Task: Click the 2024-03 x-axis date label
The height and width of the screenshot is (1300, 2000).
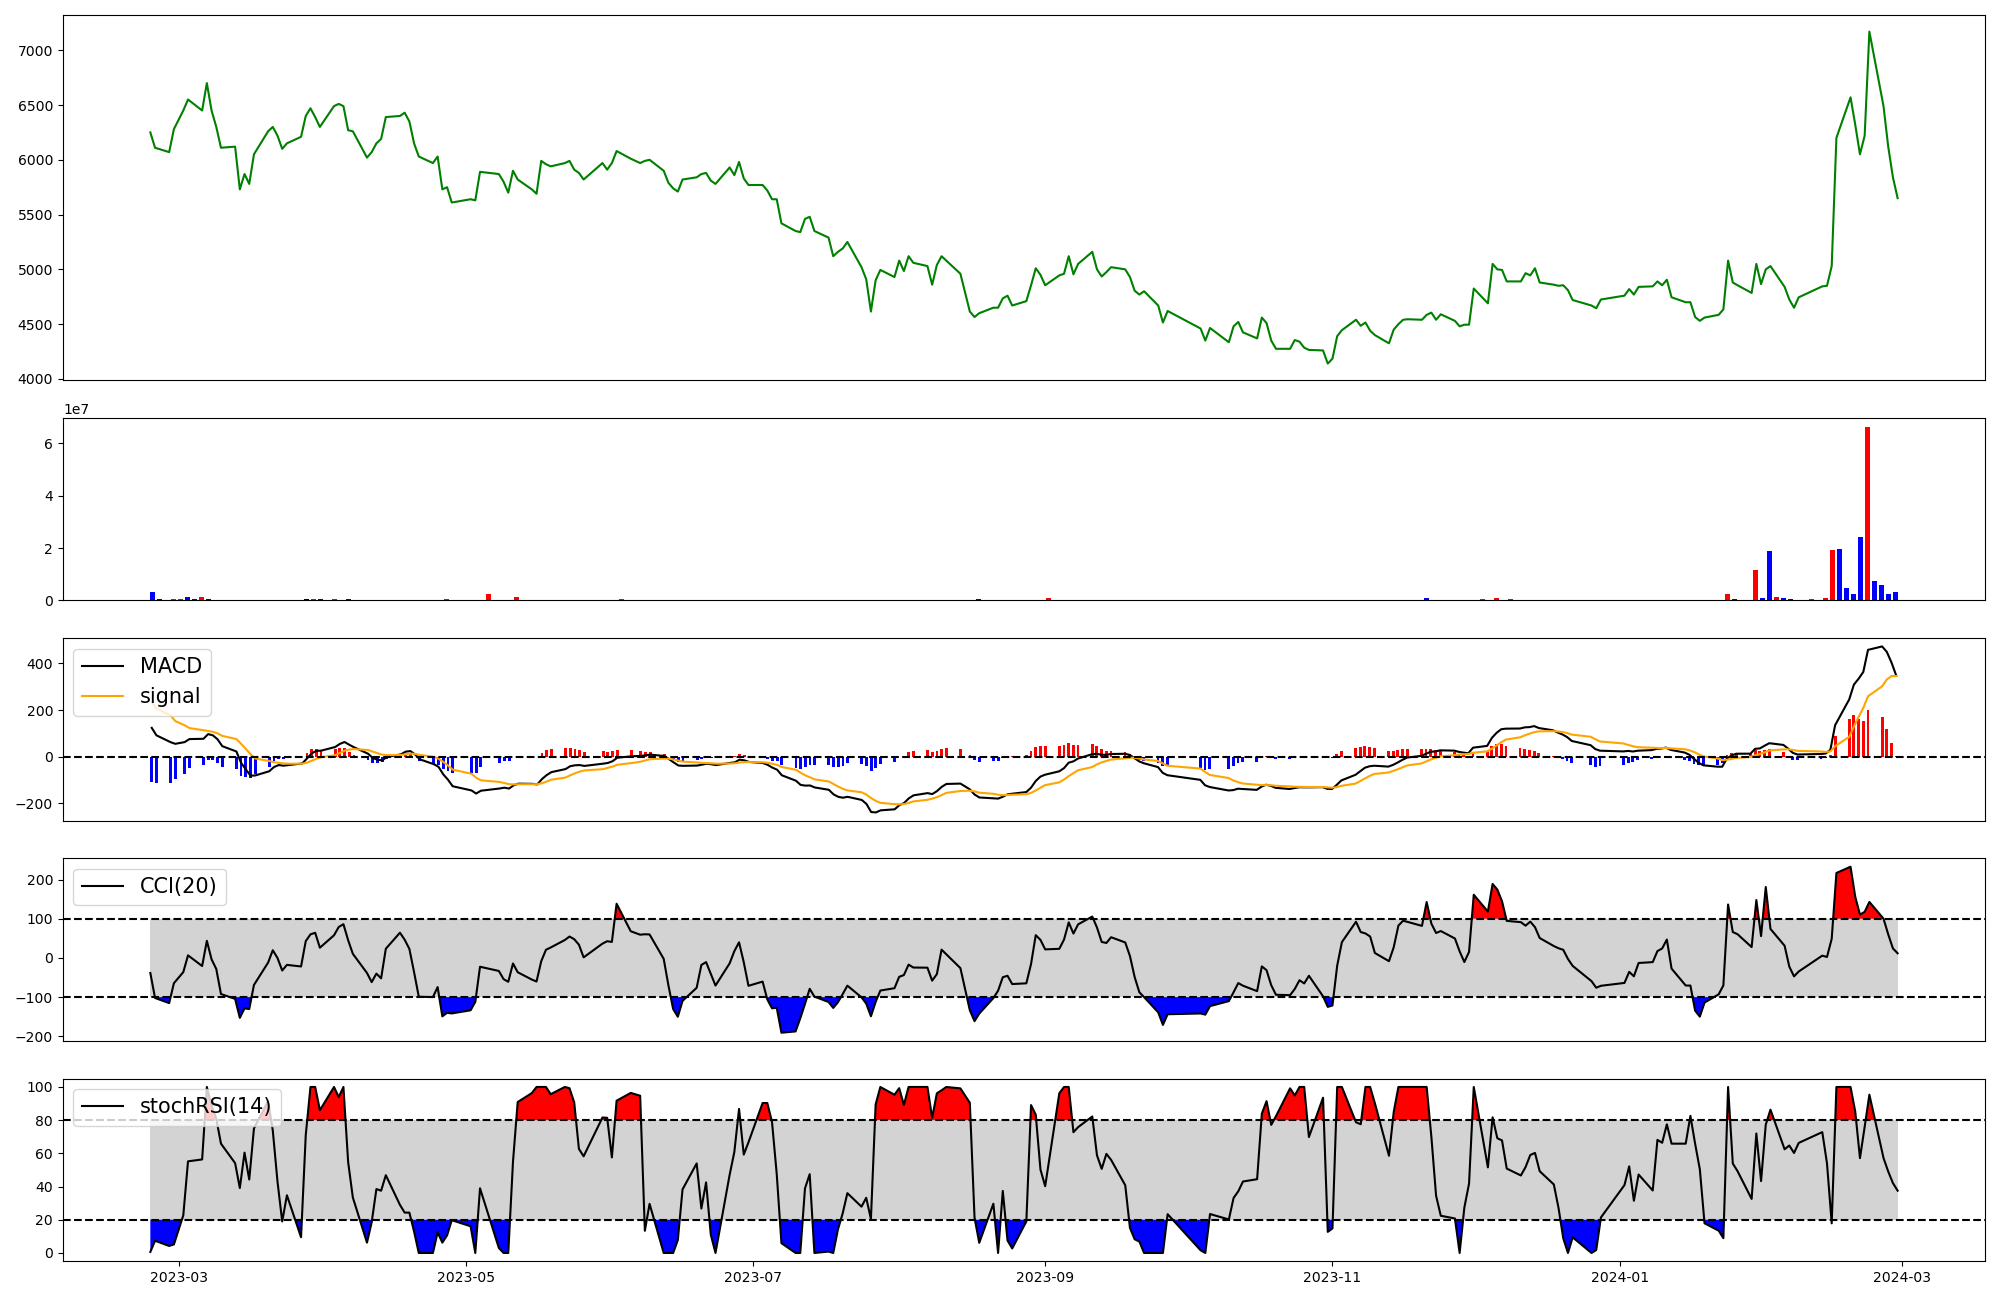Action: coord(1900,1277)
